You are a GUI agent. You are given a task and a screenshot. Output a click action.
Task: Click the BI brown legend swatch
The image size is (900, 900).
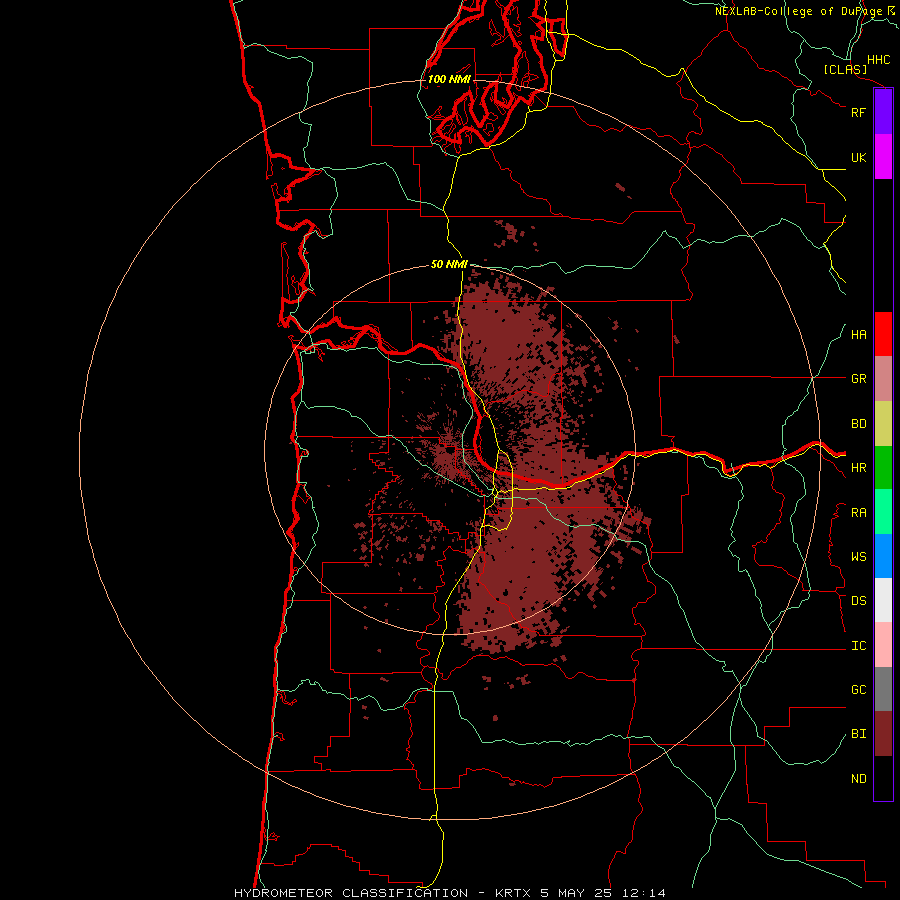883,734
